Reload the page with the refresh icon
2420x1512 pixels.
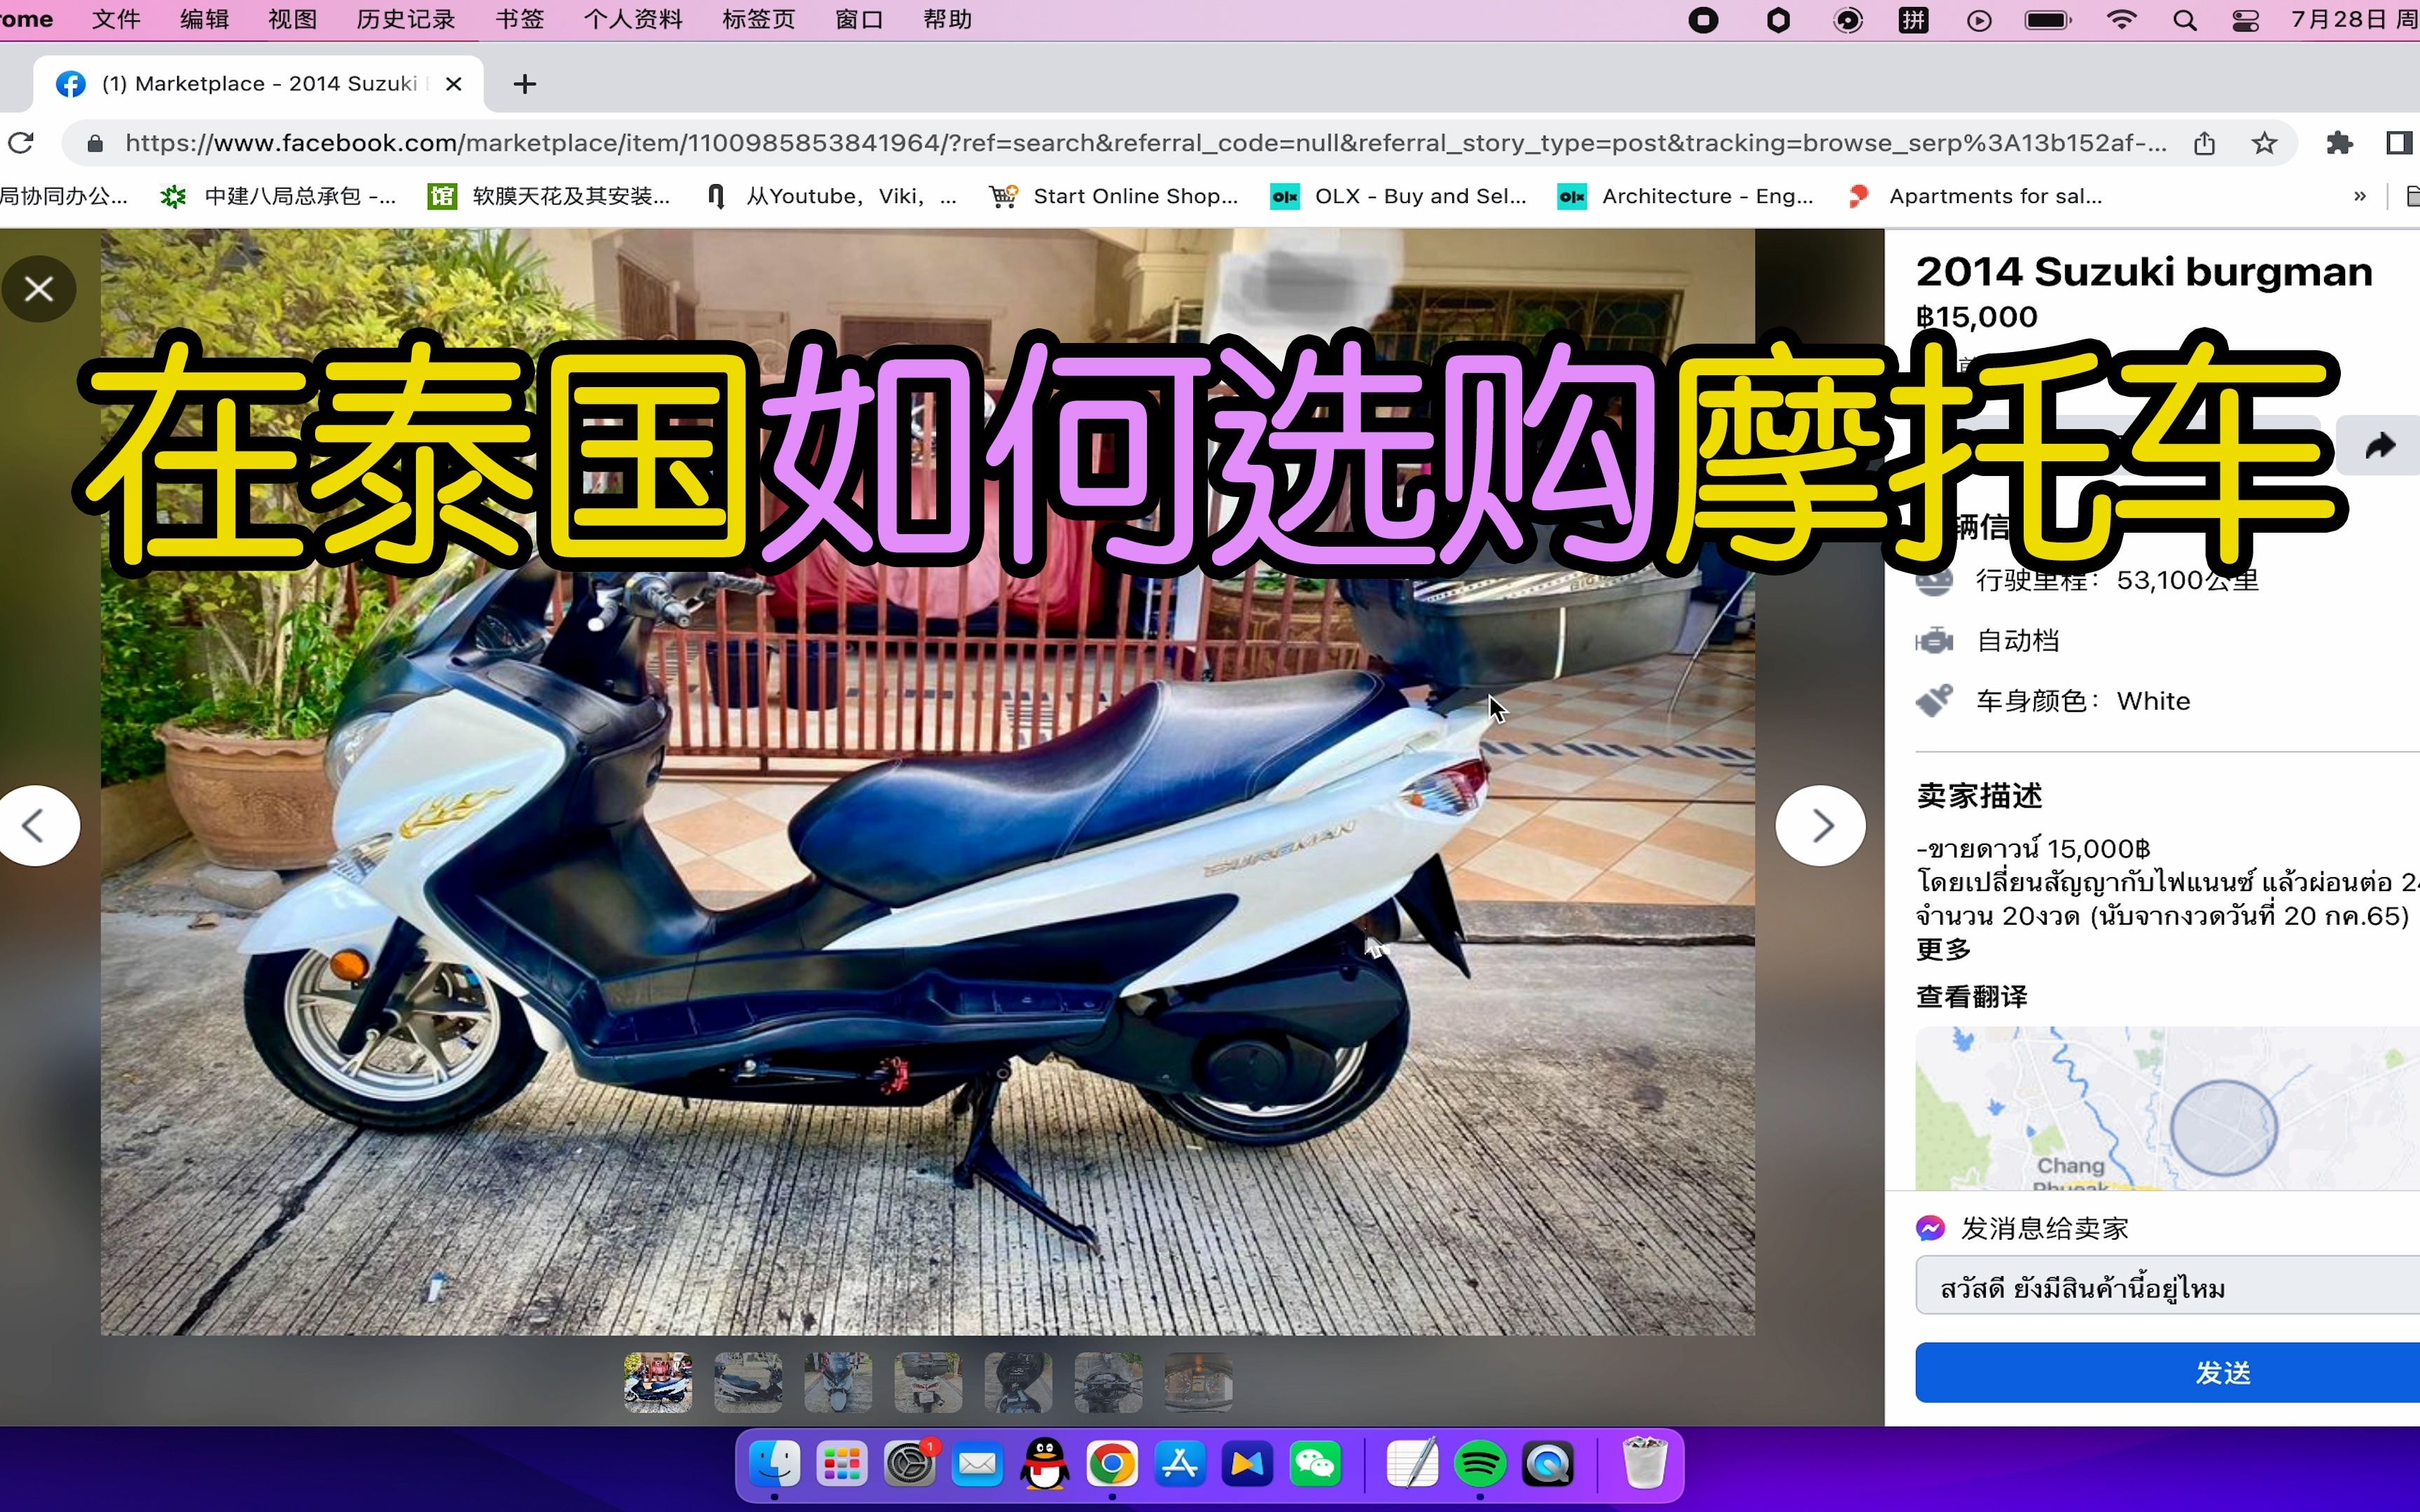click(x=21, y=143)
